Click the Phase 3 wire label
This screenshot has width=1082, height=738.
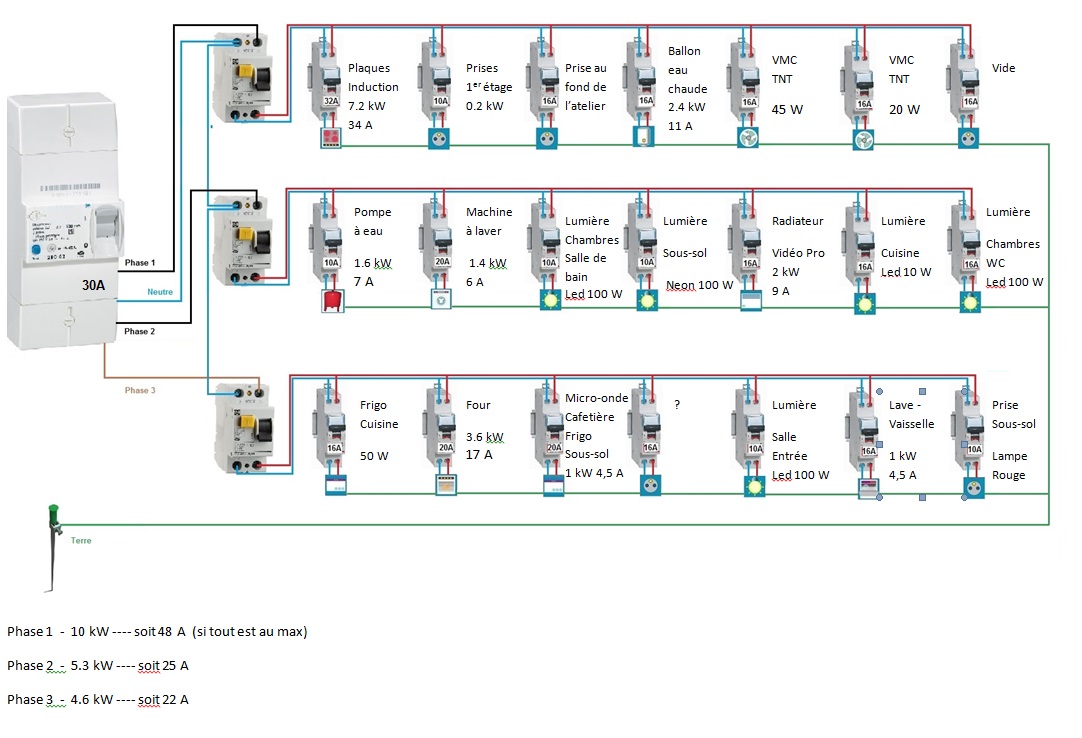coord(140,390)
